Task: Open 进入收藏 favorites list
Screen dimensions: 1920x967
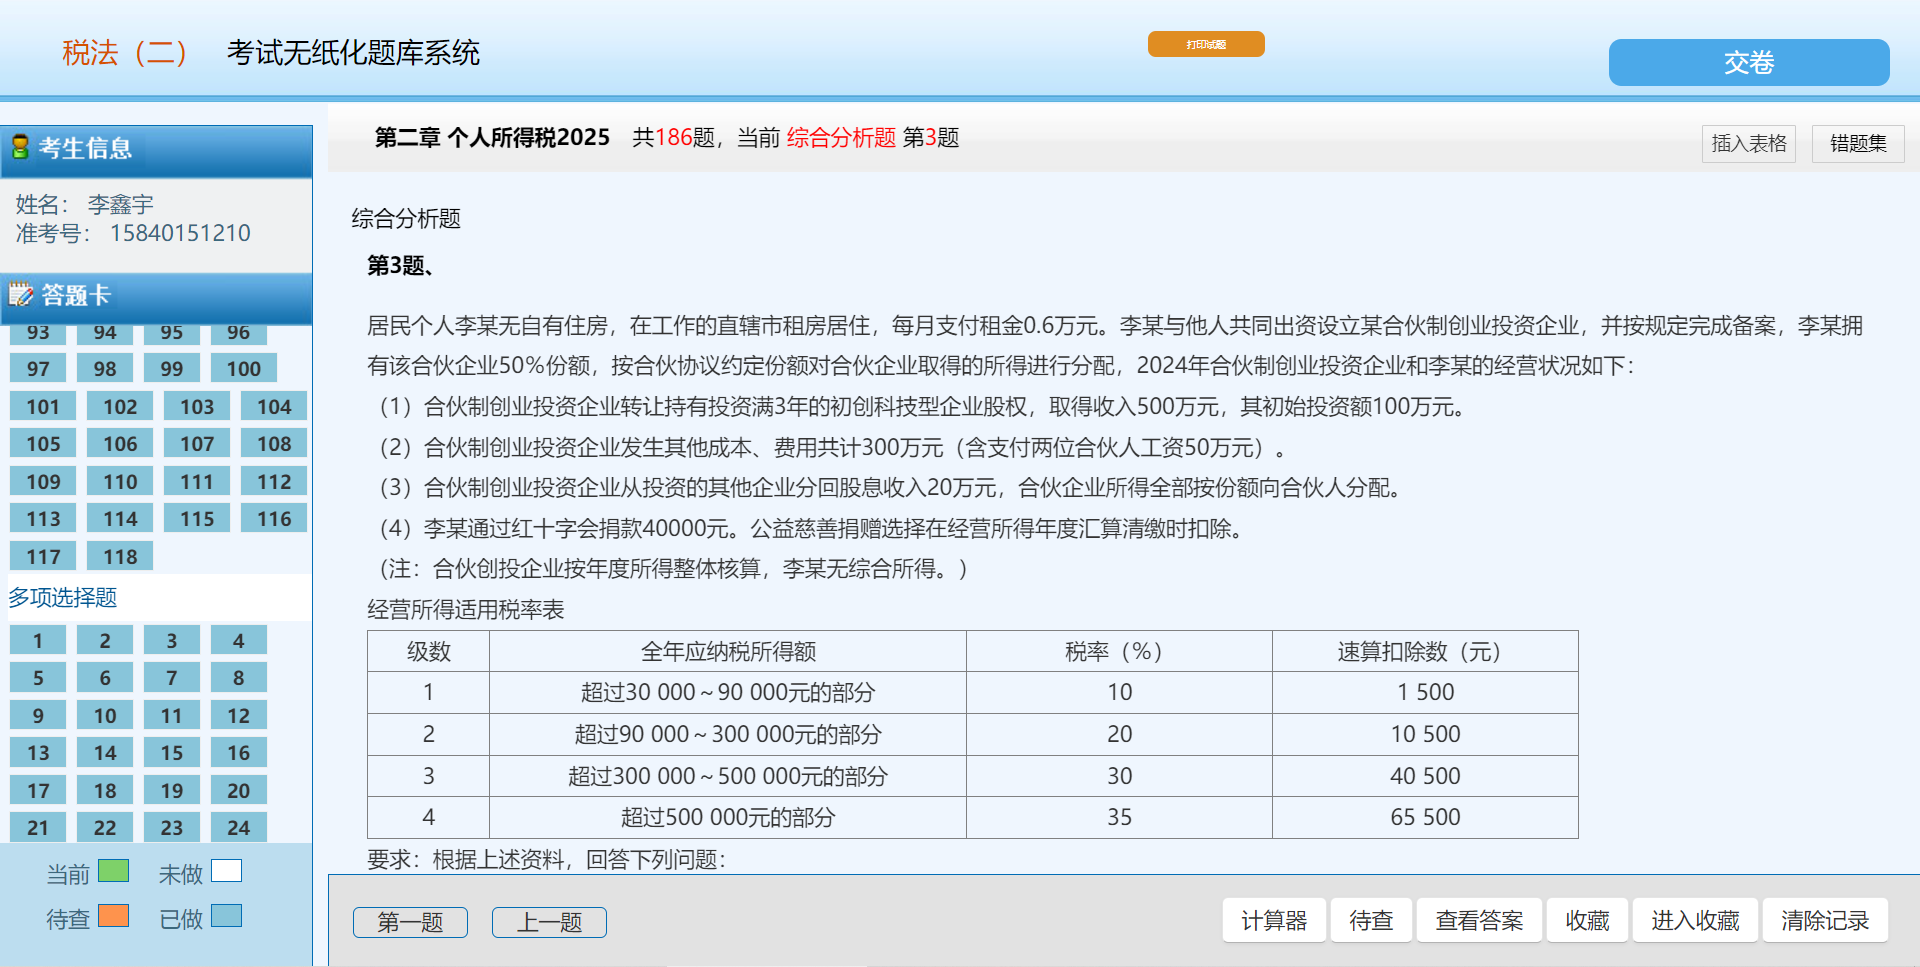Action: coord(1695,920)
